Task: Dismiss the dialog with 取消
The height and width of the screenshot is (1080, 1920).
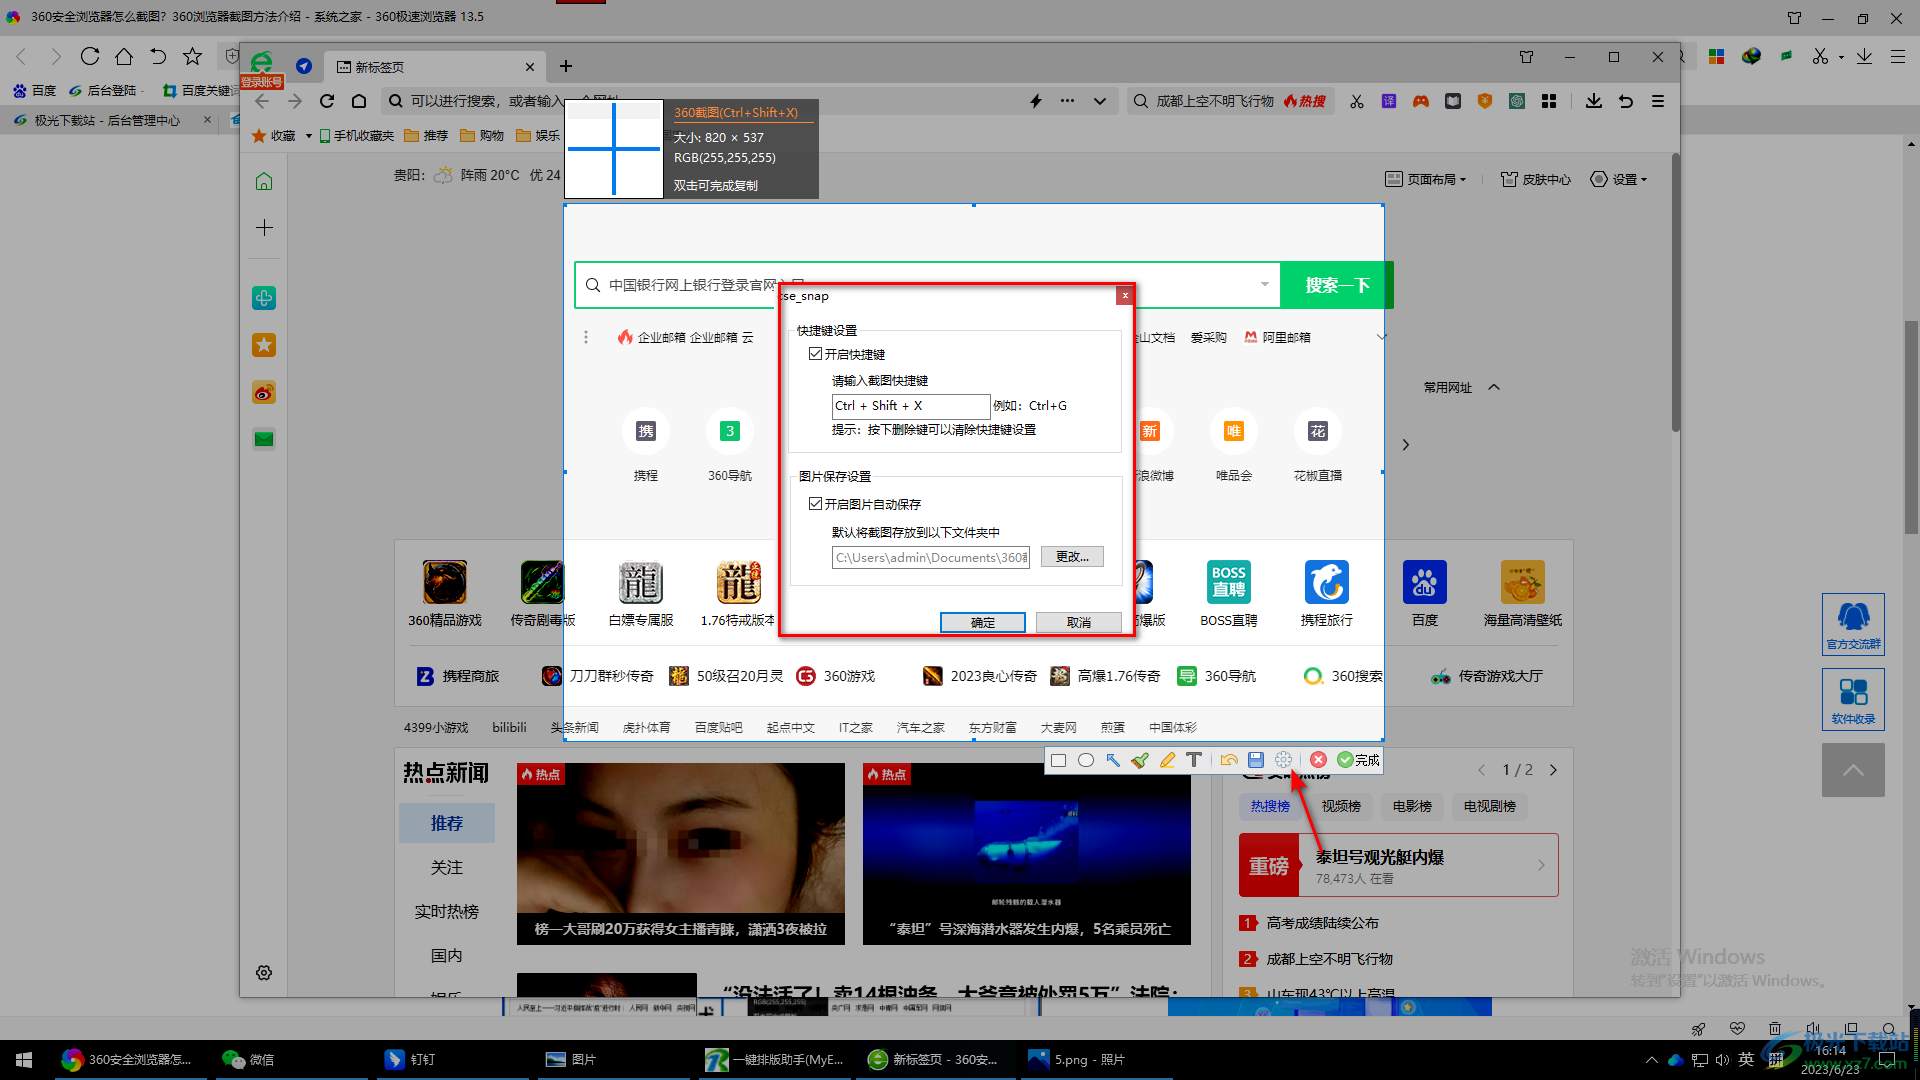Action: point(1078,622)
